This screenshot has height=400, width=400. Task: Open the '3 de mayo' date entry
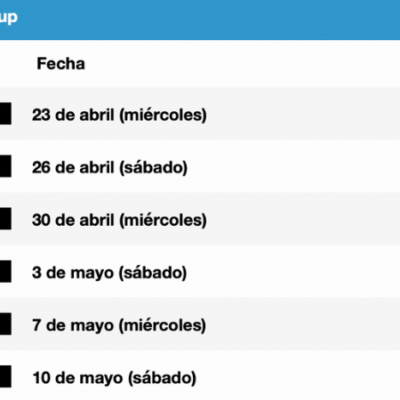[73, 273]
